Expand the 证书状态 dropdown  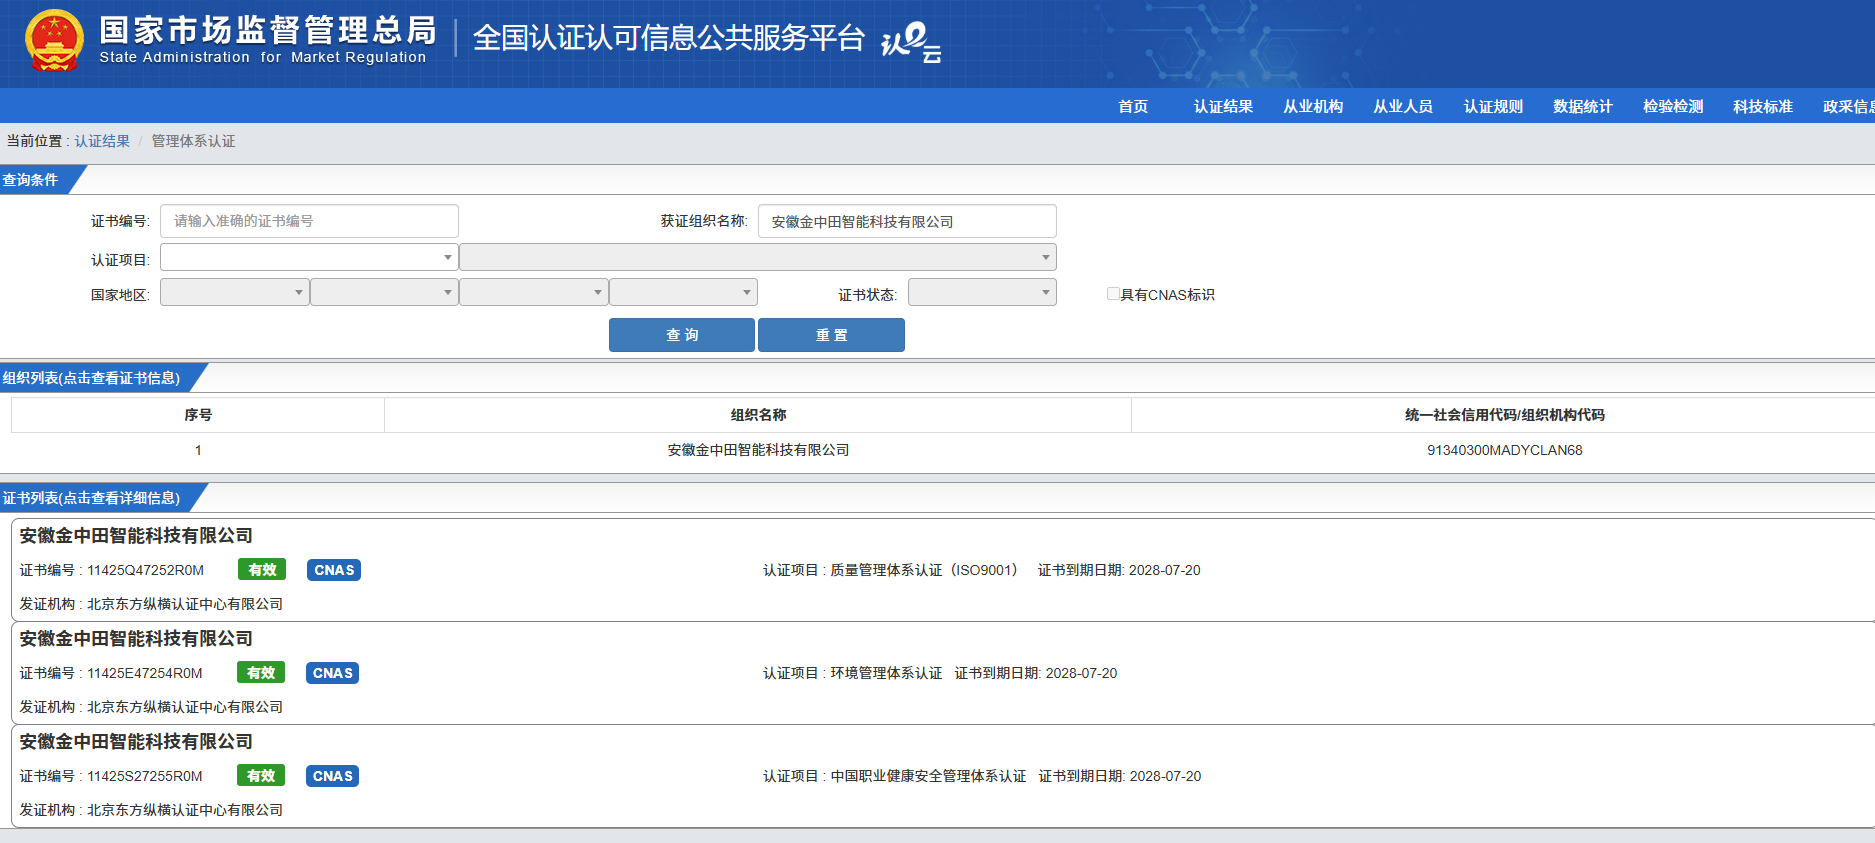pos(981,293)
